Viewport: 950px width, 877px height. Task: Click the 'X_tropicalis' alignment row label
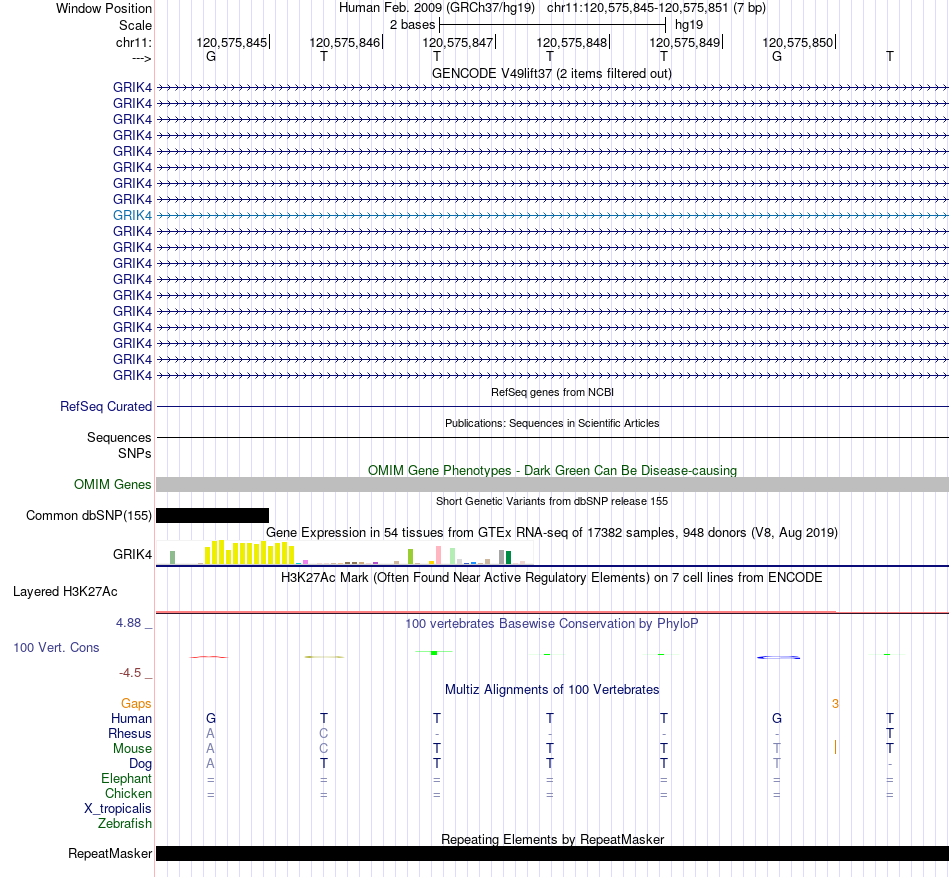tap(118, 809)
